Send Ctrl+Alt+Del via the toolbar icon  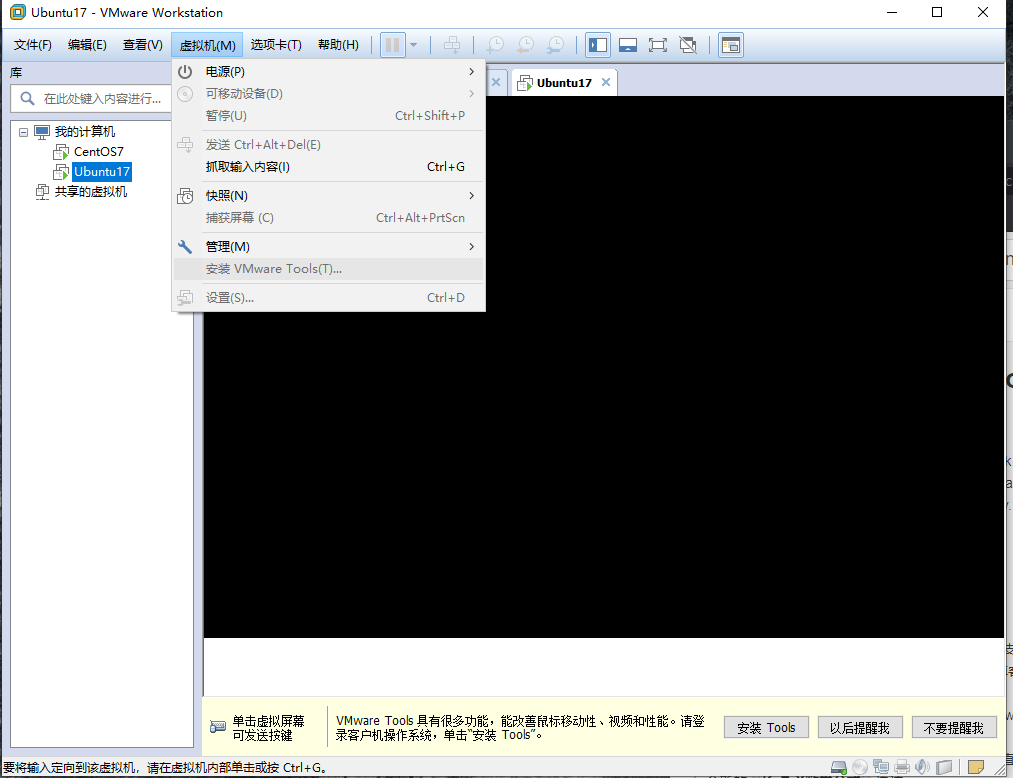[452, 44]
